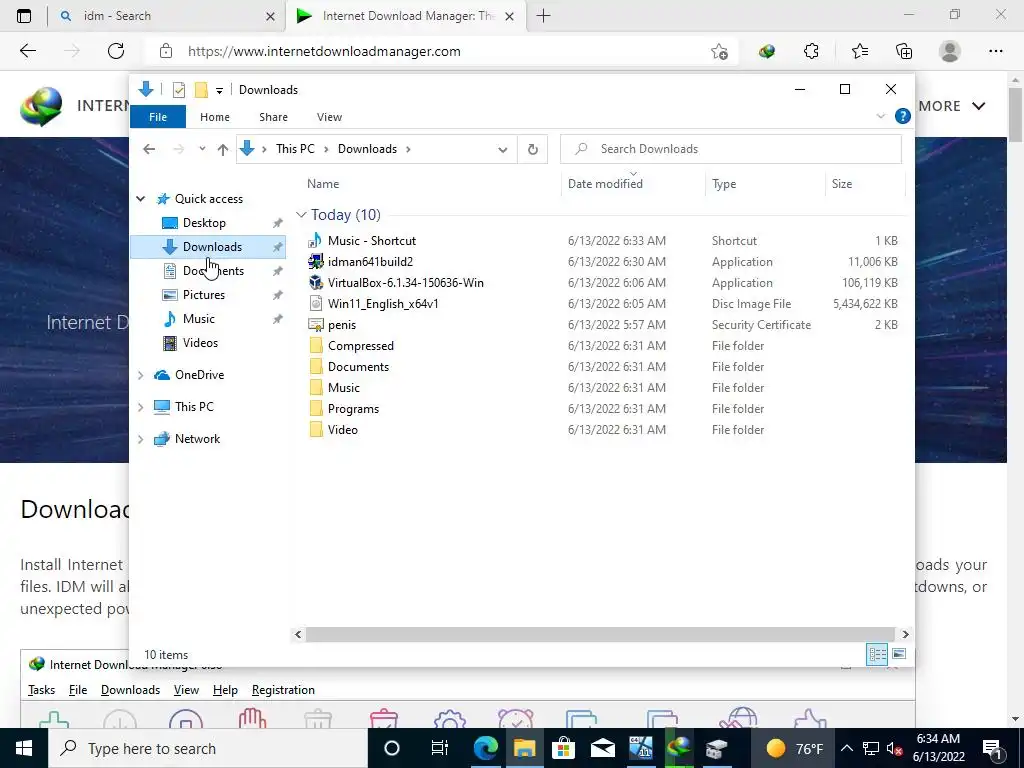Select Videos in Quick access
The height and width of the screenshot is (768, 1024).
200,343
